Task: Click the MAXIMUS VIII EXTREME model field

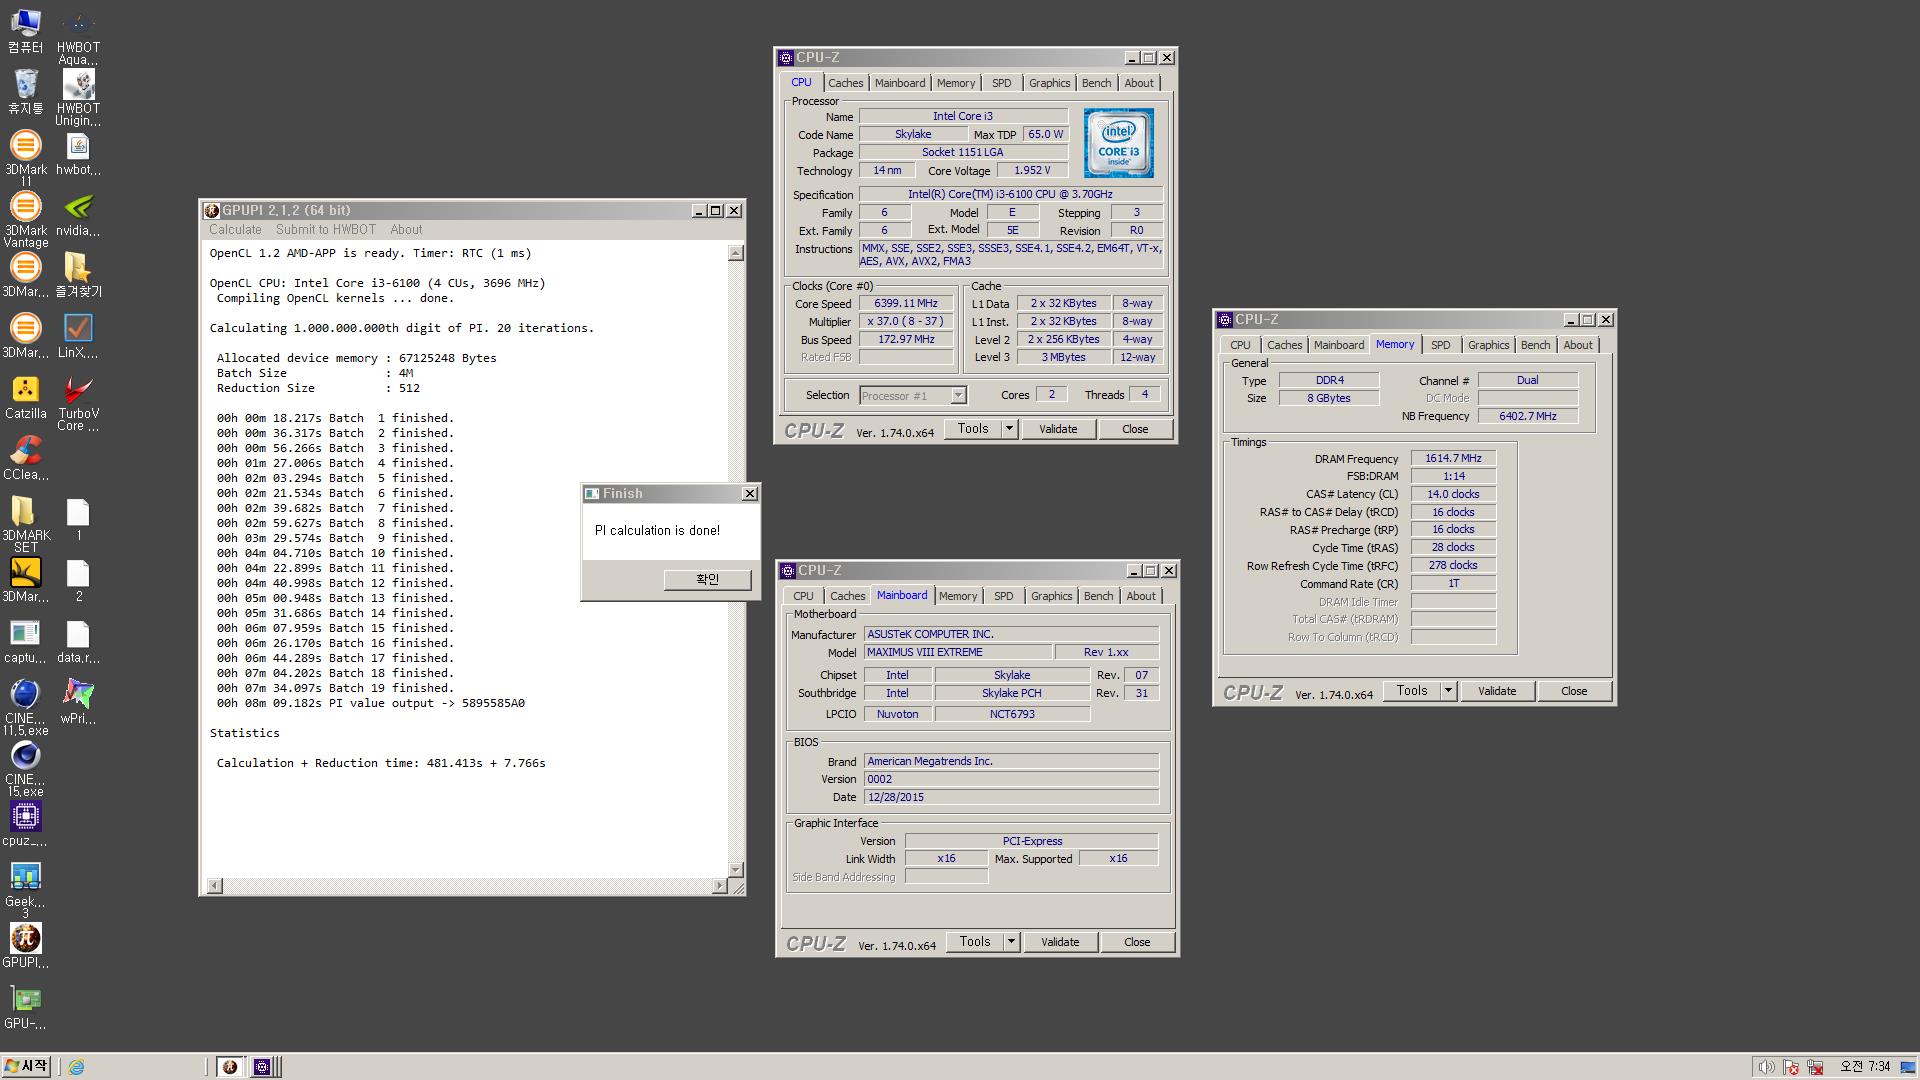Action: coord(958,652)
